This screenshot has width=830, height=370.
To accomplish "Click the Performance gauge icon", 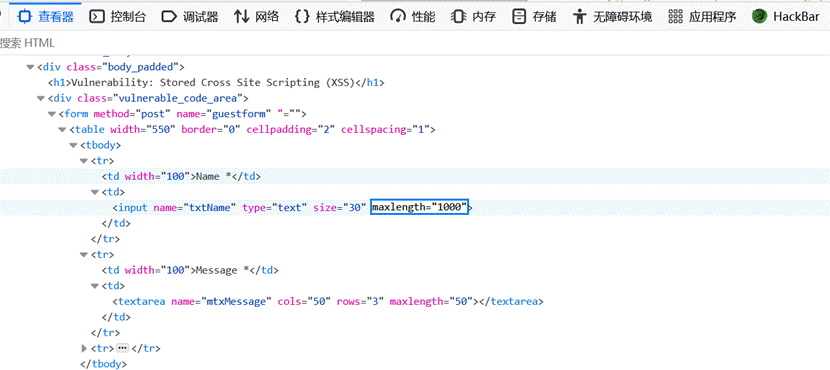I will [x=398, y=16].
